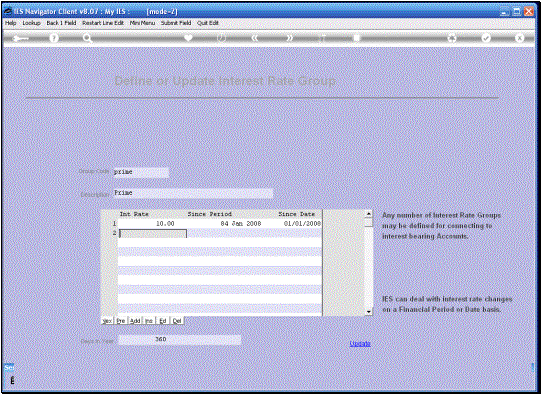Click the double right chevron icon

coord(289,38)
